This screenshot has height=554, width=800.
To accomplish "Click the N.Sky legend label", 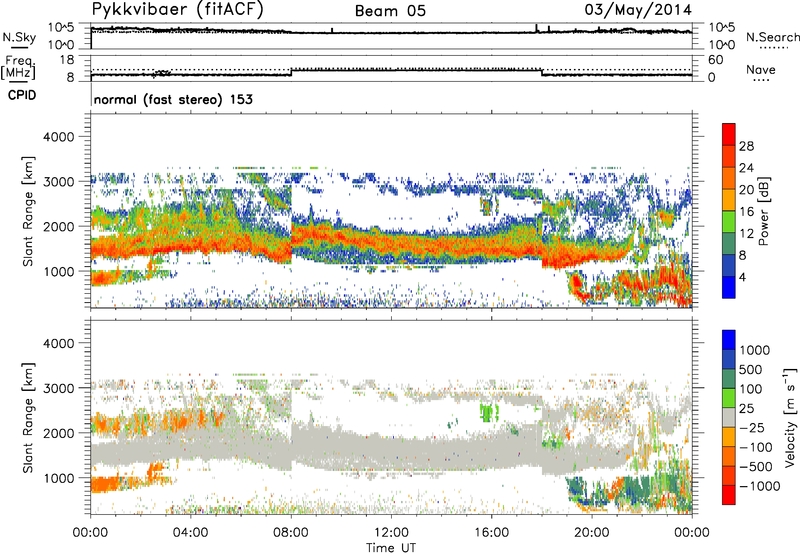I will [x=19, y=37].
